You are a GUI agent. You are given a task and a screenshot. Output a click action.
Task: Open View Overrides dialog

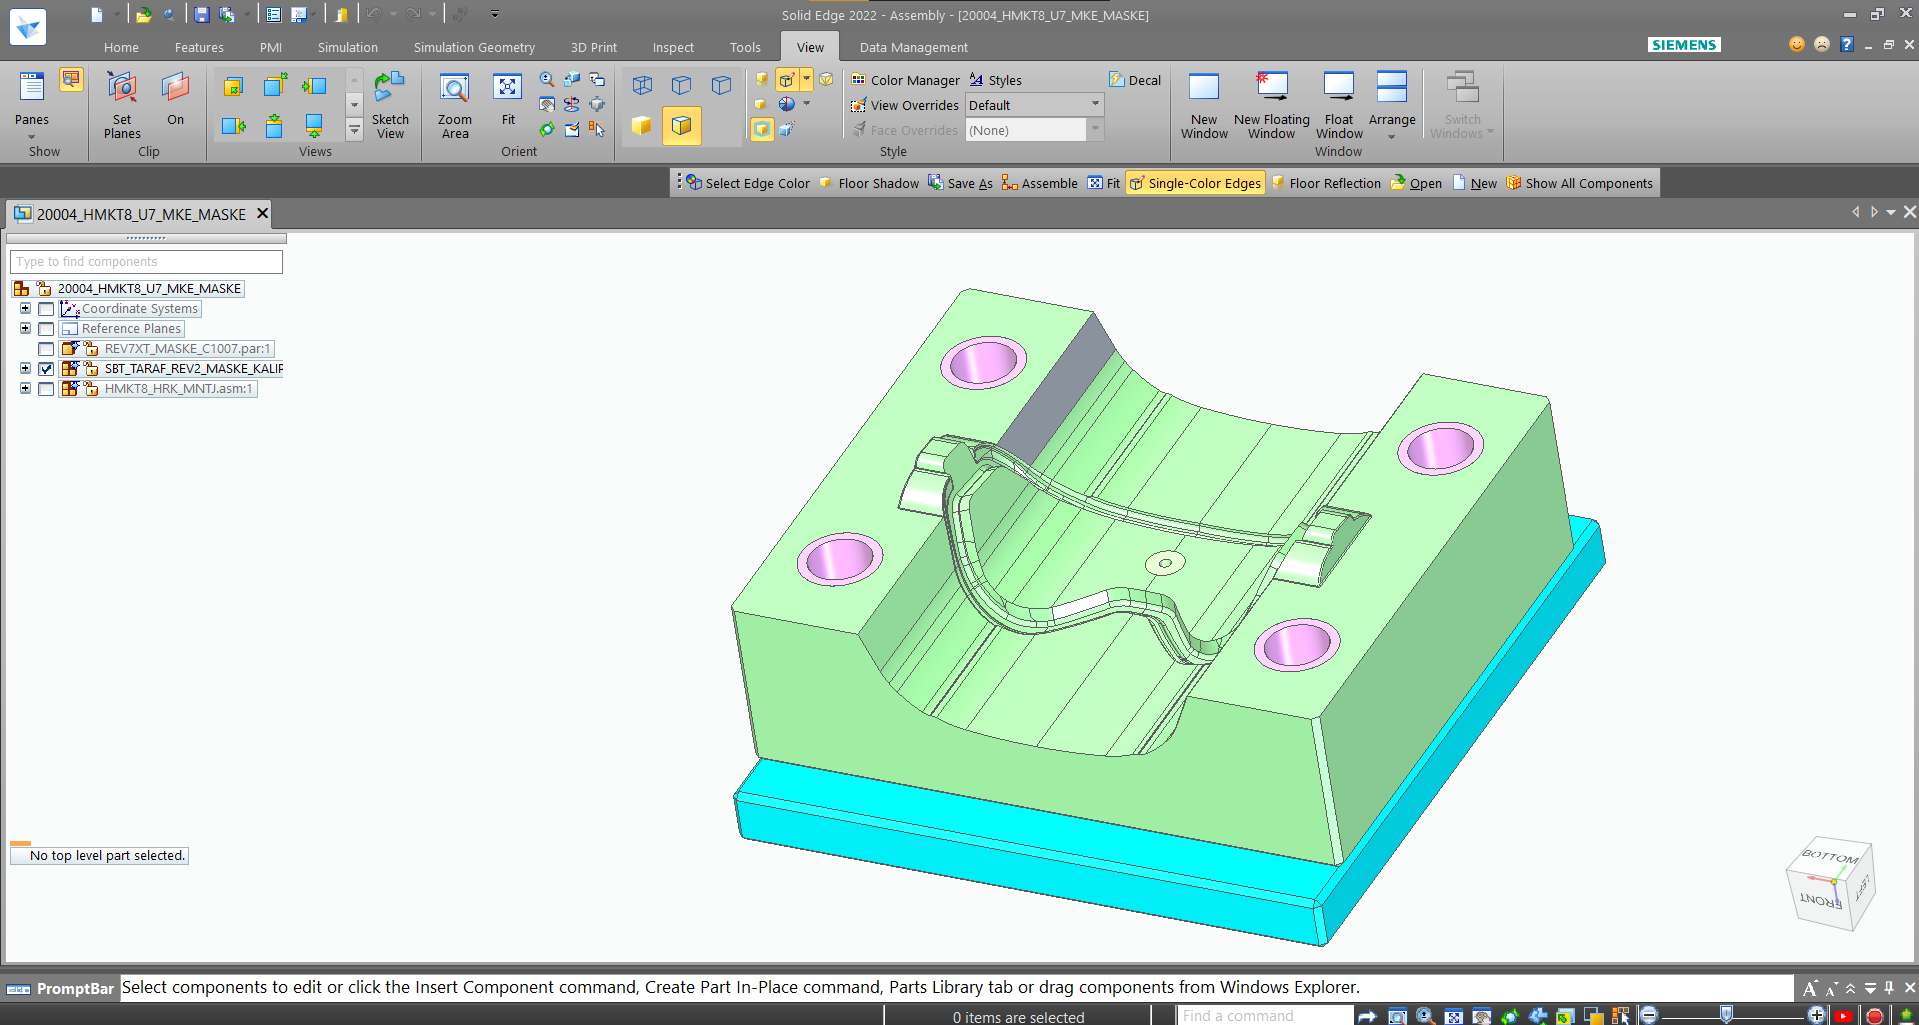point(905,105)
